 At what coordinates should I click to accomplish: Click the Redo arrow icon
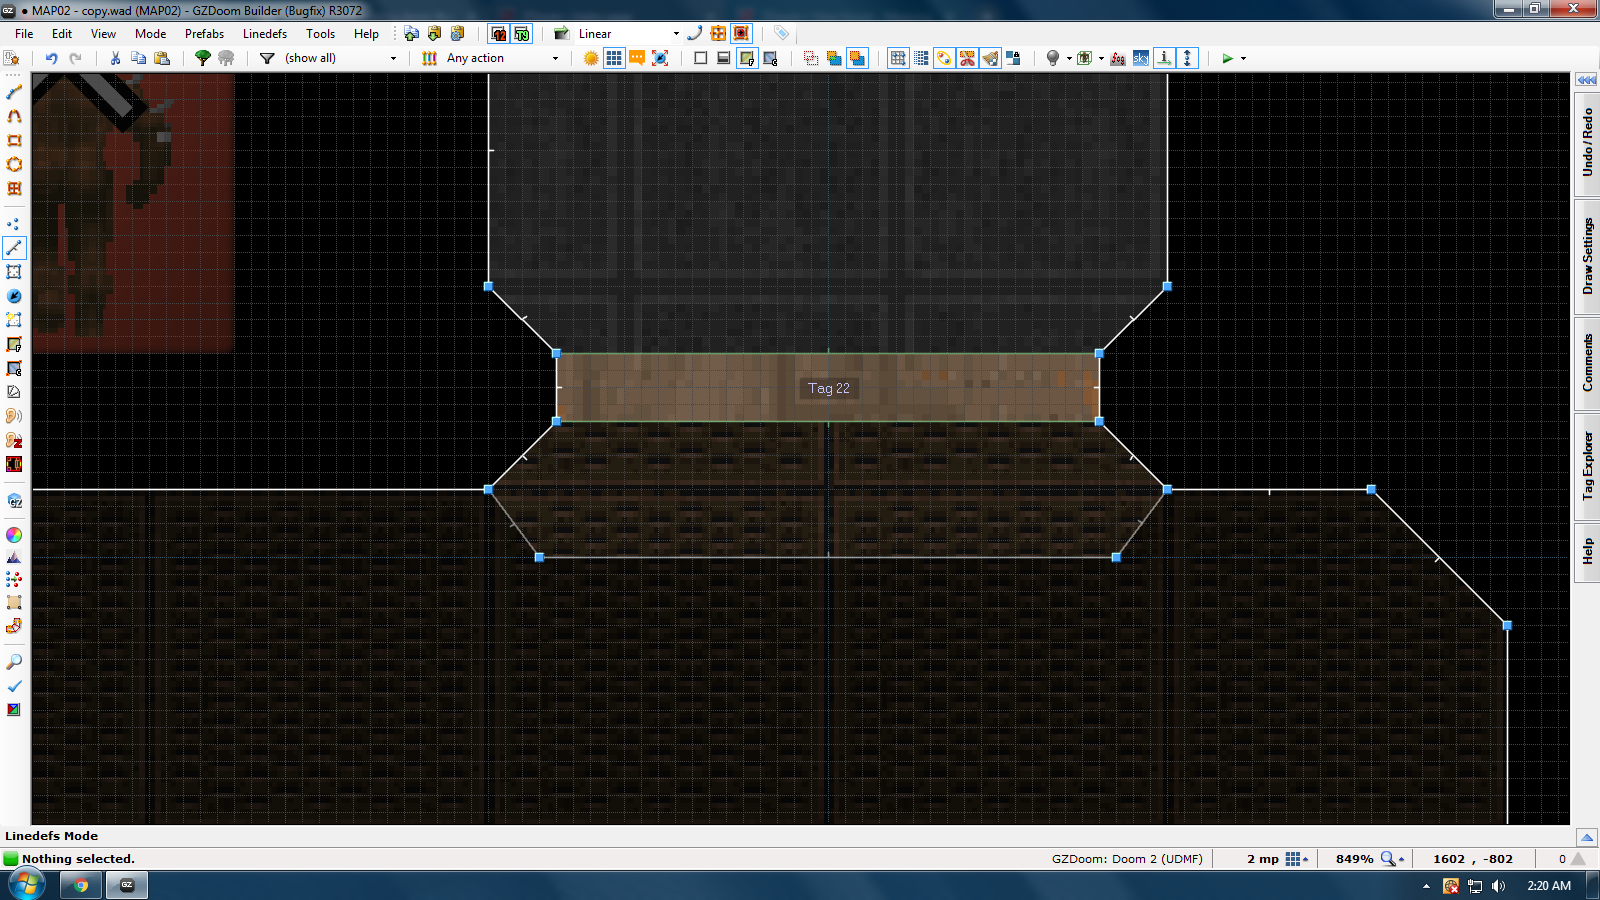tap(75, 58)
